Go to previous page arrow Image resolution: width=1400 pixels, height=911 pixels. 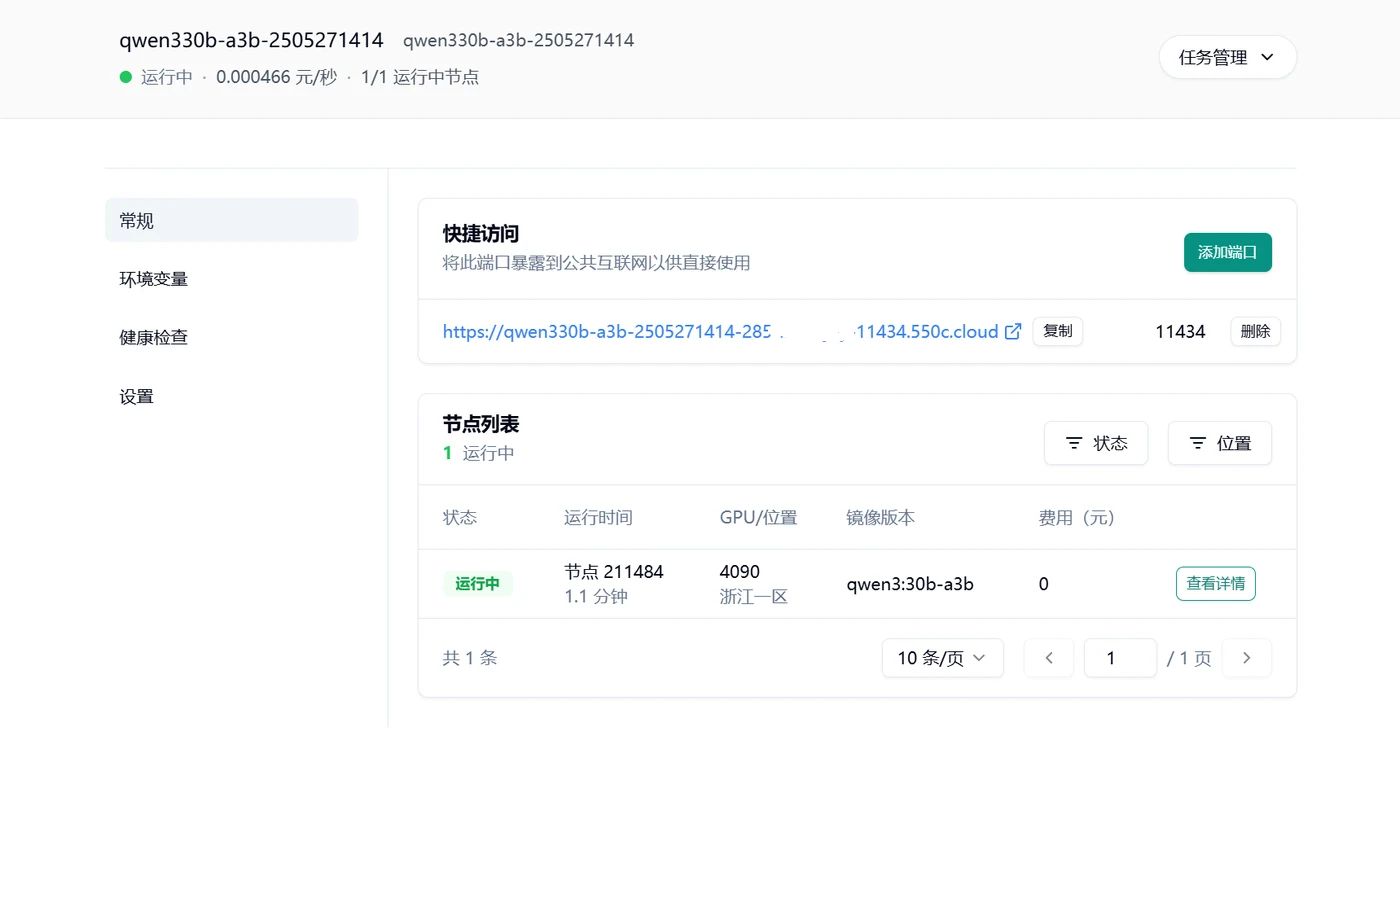pyautogui.click(x=1049, y=658)
